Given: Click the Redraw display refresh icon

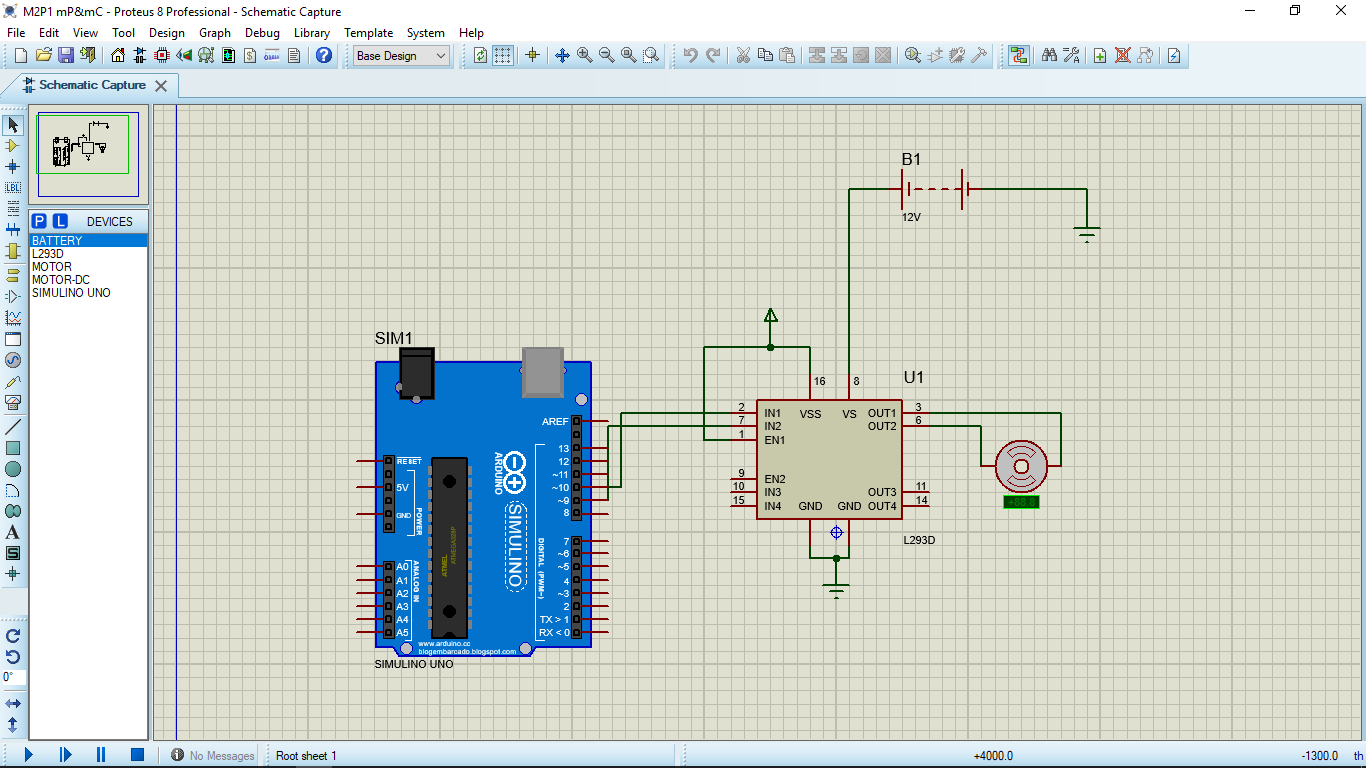Looking at the screenshot, I should coord(481,56).
